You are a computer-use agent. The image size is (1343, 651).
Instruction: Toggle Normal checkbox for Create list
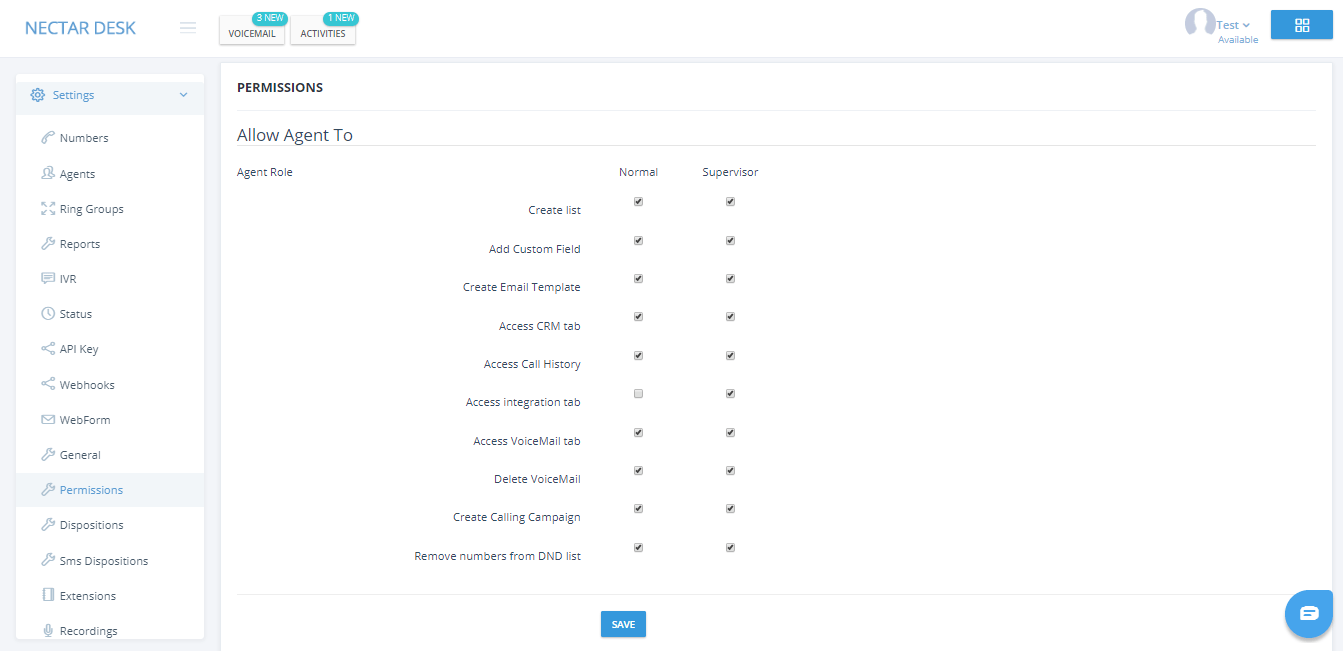pyautogui.click(x=638, y=201)
